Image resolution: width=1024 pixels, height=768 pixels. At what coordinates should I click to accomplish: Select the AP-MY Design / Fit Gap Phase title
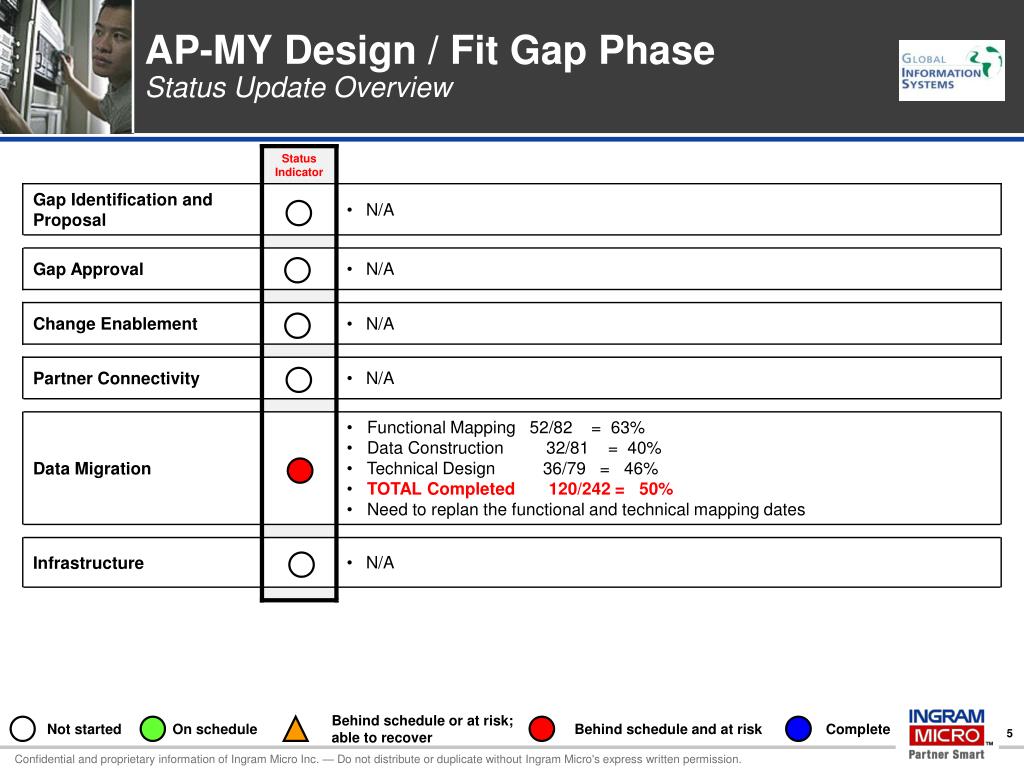(430, 50)
